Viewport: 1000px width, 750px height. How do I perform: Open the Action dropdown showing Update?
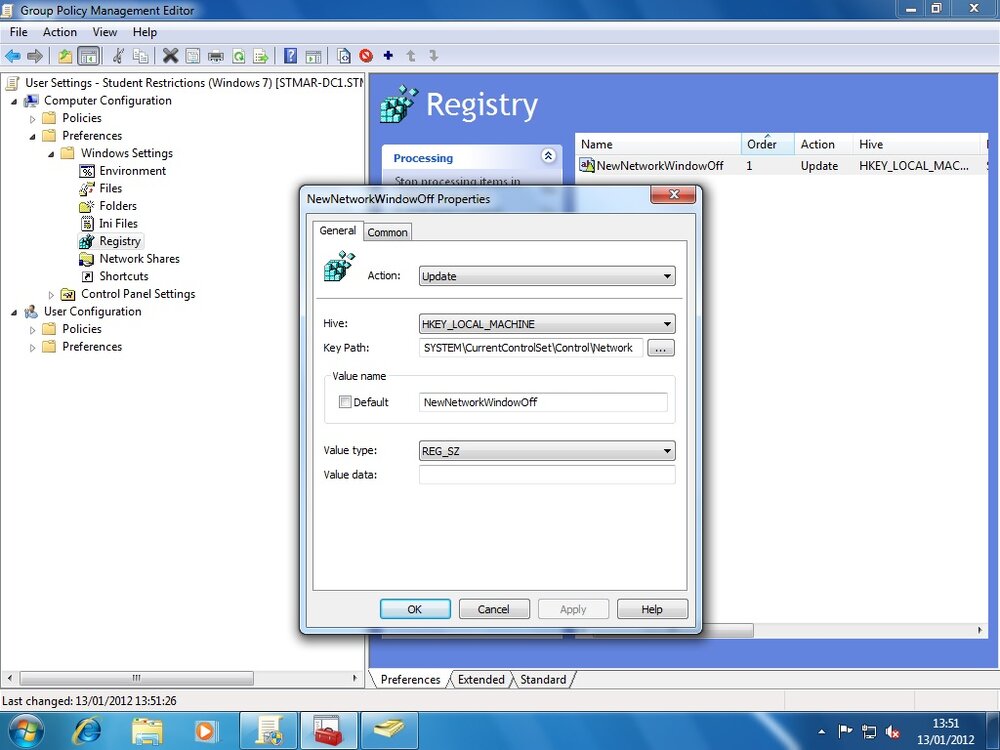pyautogui.click(x=547, y=276)
